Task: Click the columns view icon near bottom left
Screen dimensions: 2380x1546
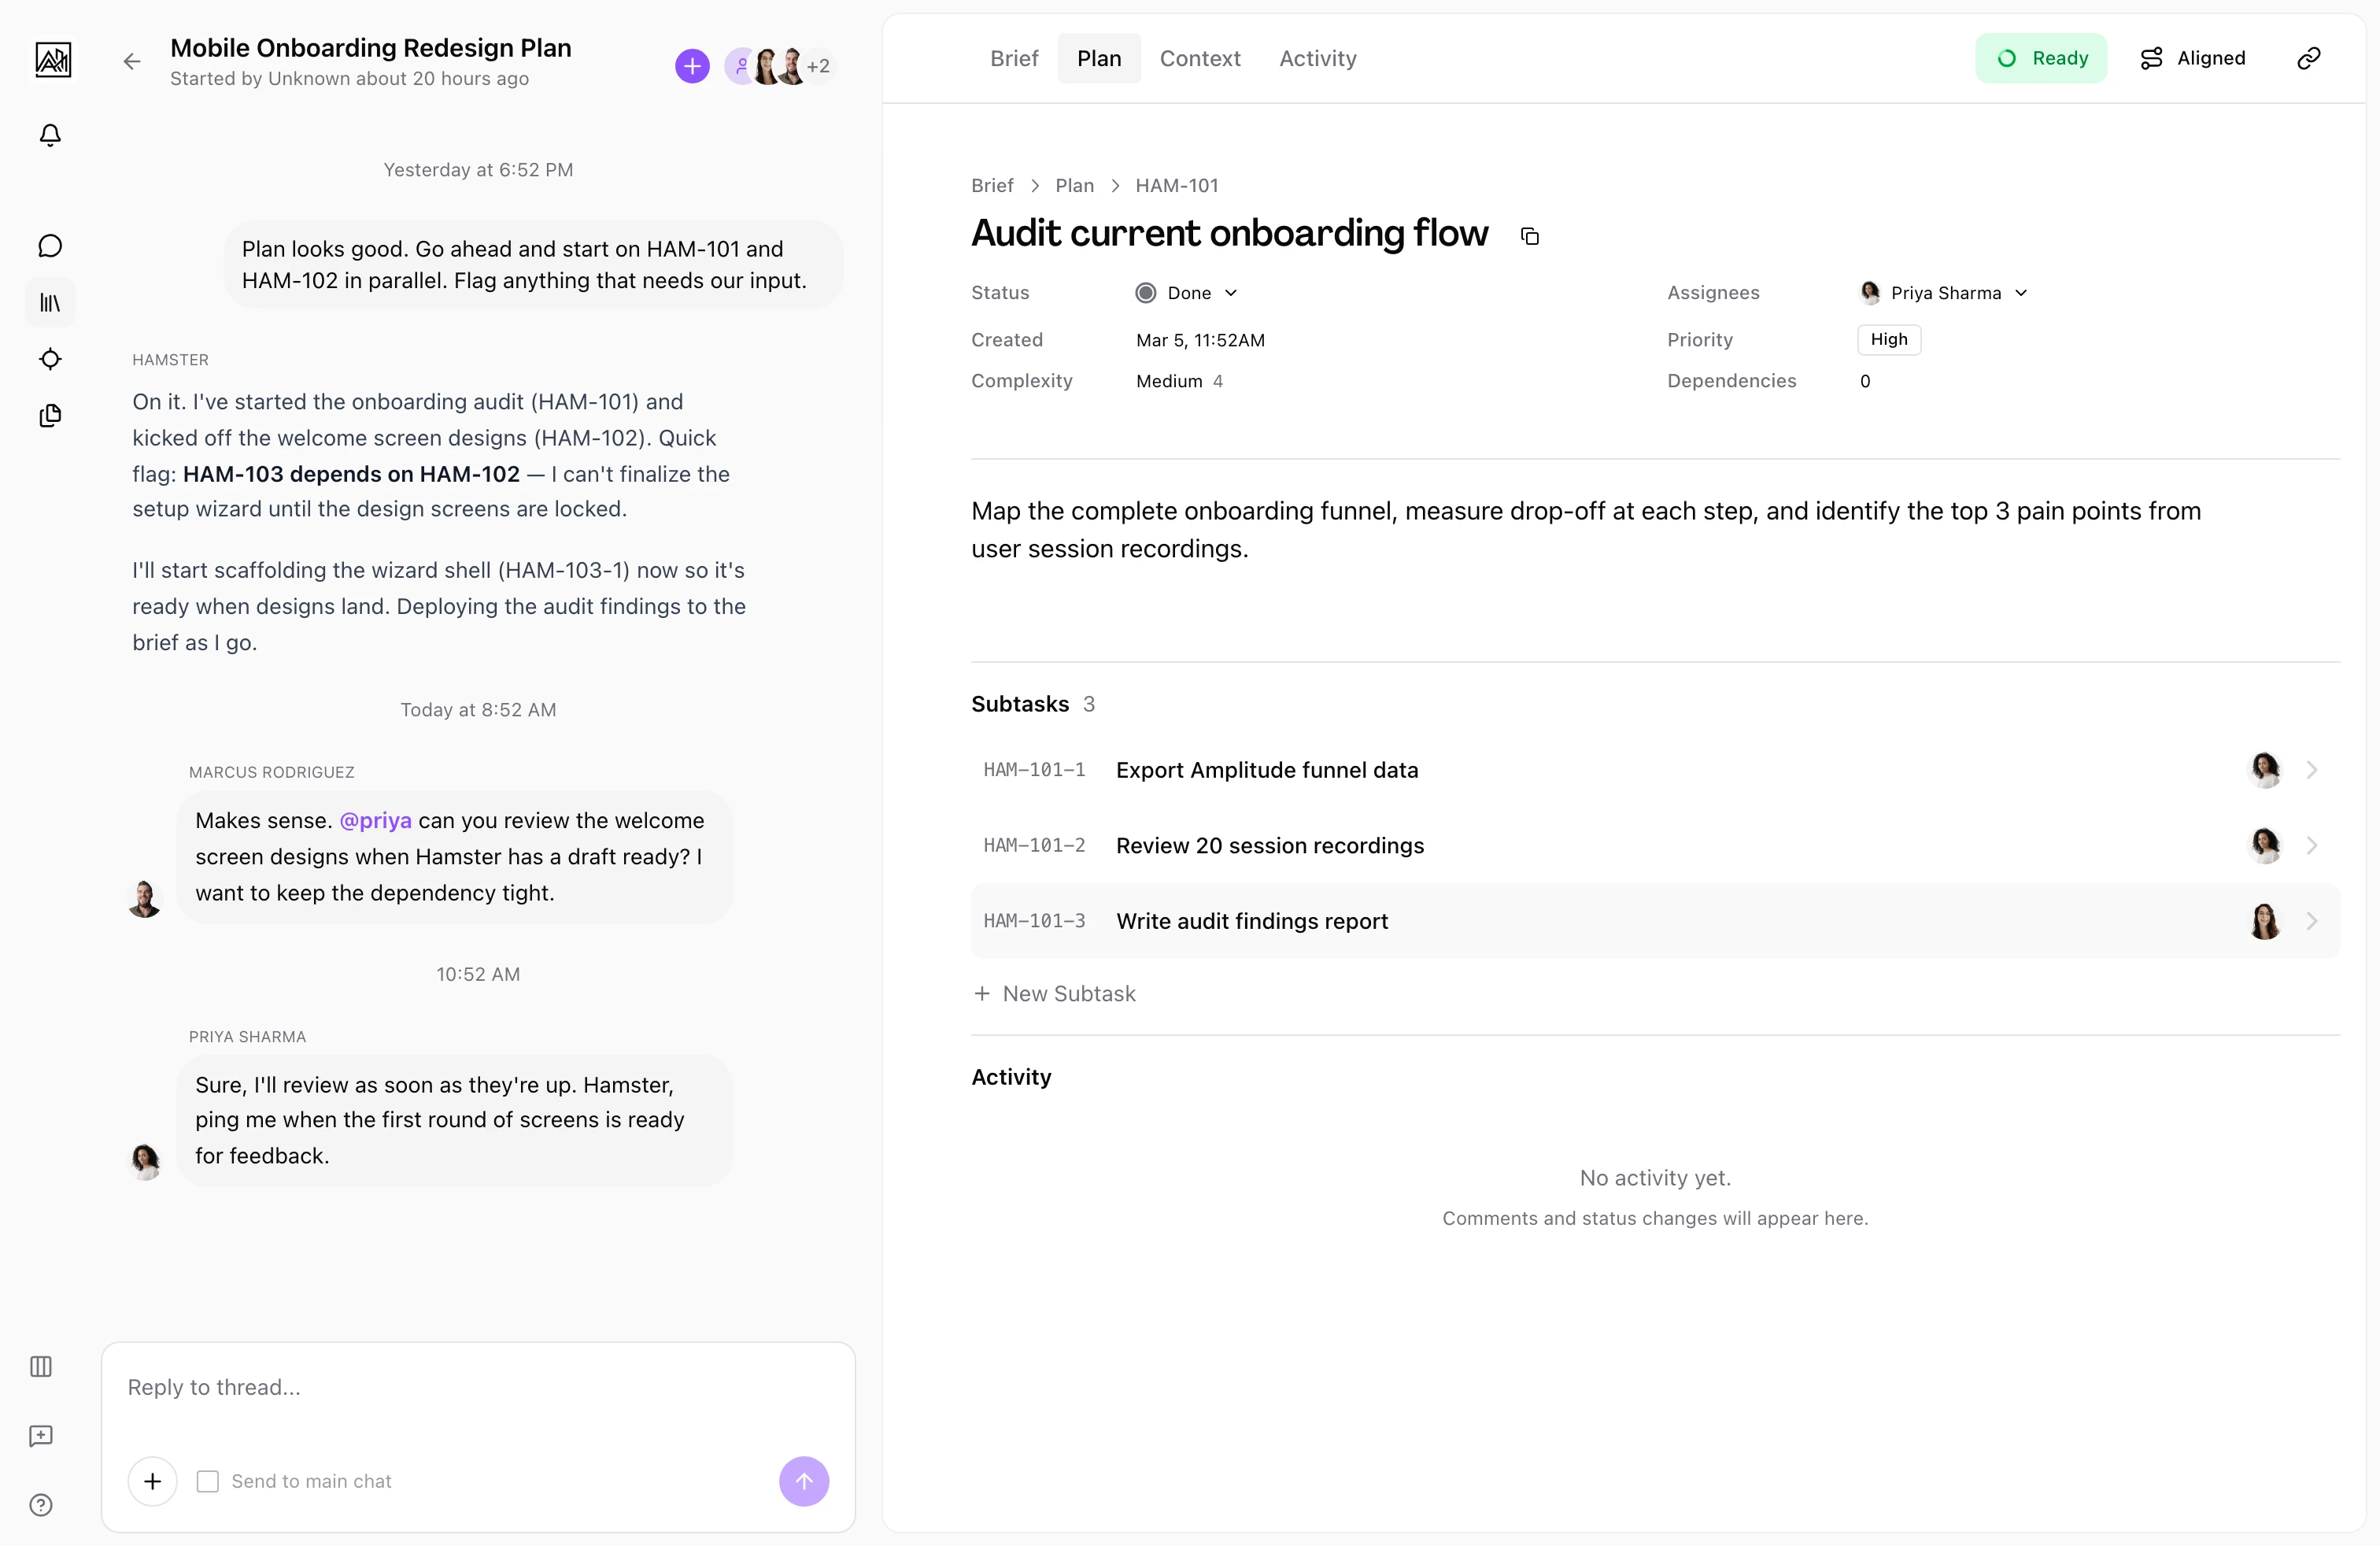Action: point(40,1367)
